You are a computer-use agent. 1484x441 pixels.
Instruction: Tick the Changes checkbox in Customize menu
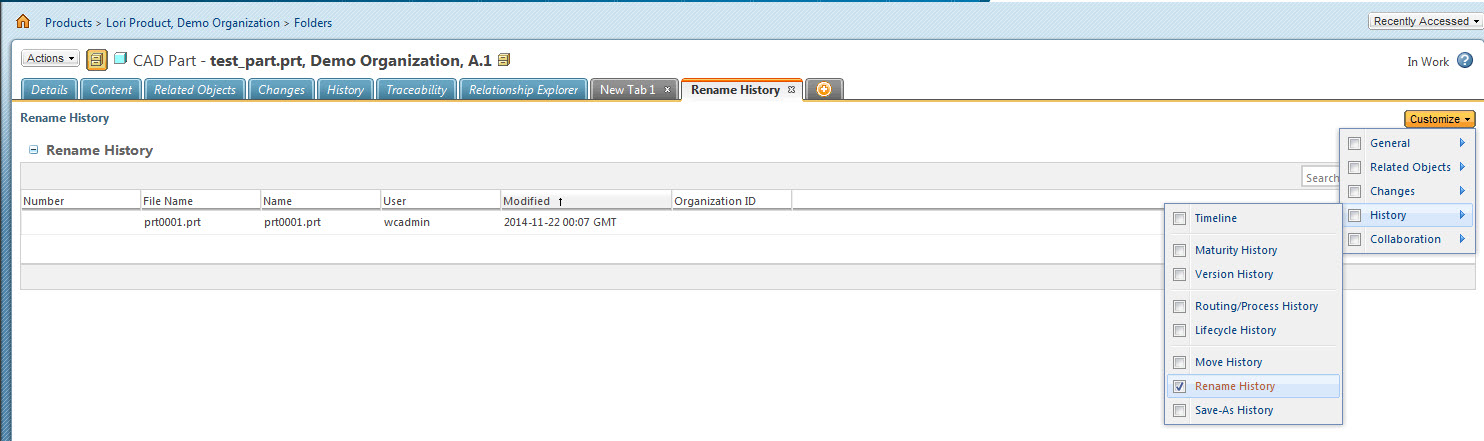[x=1354, y=191]
